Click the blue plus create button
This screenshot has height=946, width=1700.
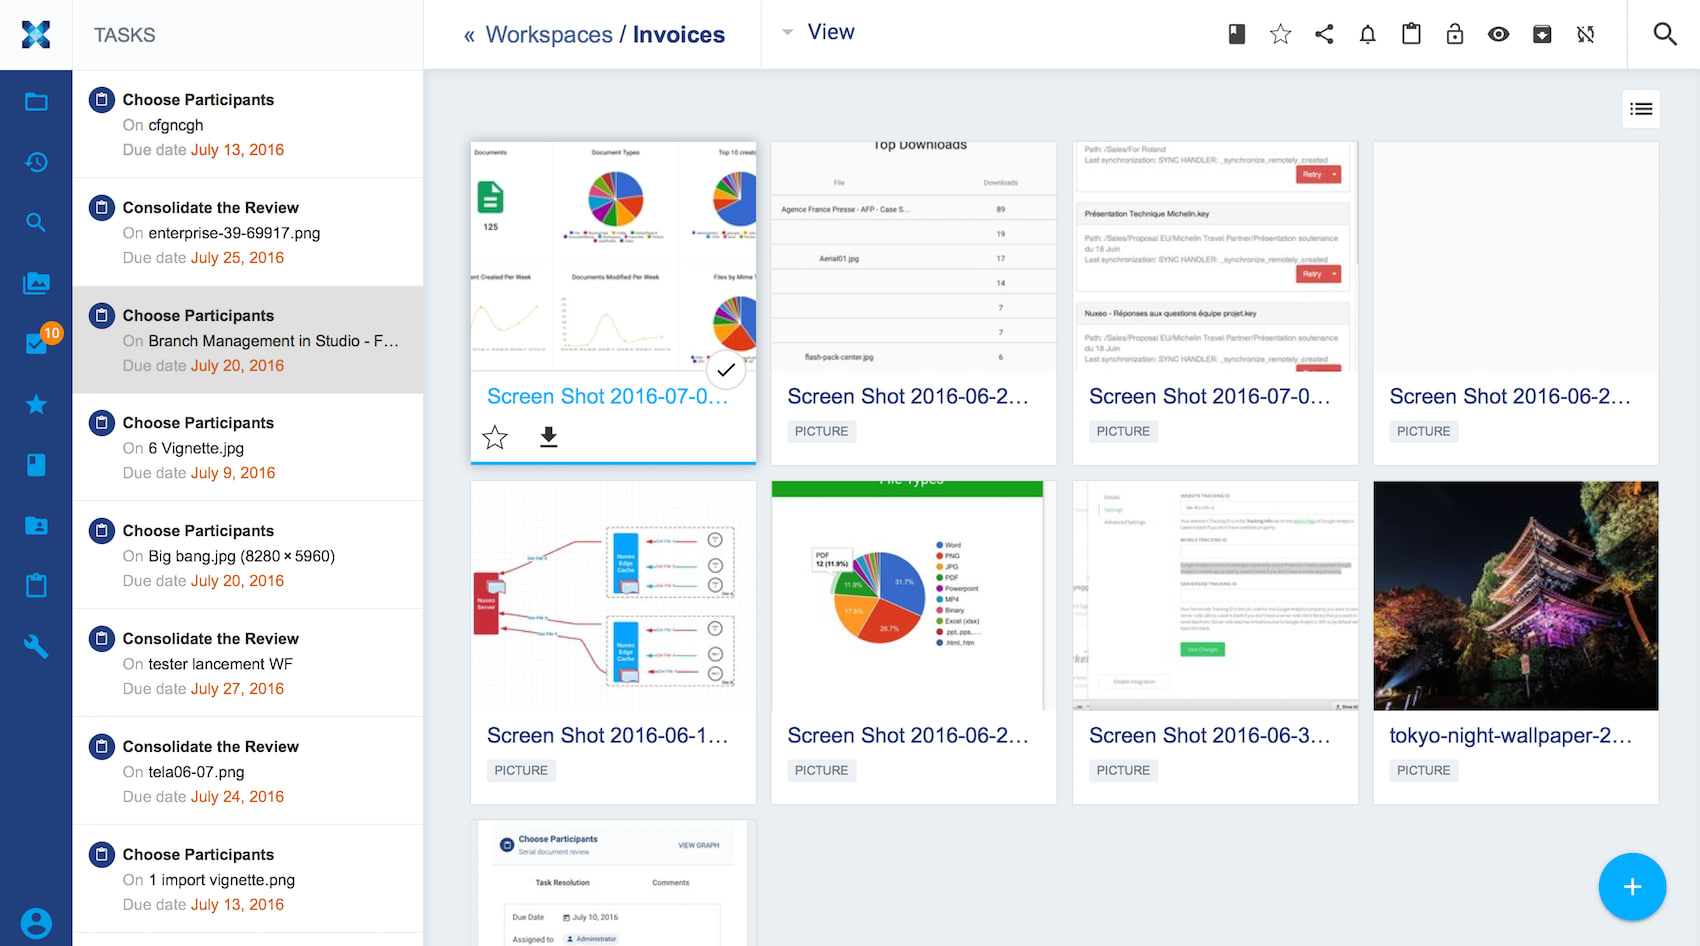pos(1632,886)
